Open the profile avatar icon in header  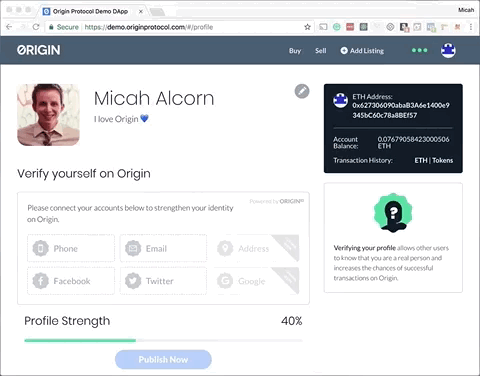coord(448,50)
